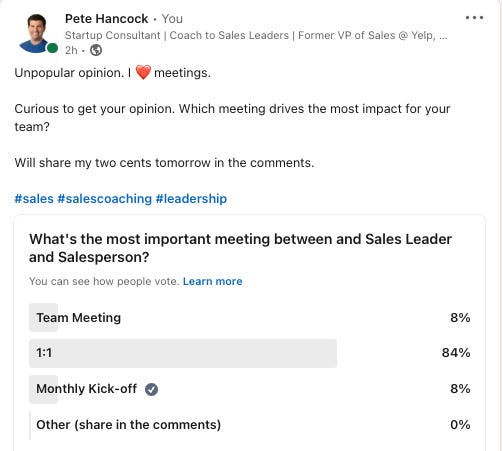502x451 pixels.
Task: Click the 84% result for 1:1
Action: click(456, 353)
